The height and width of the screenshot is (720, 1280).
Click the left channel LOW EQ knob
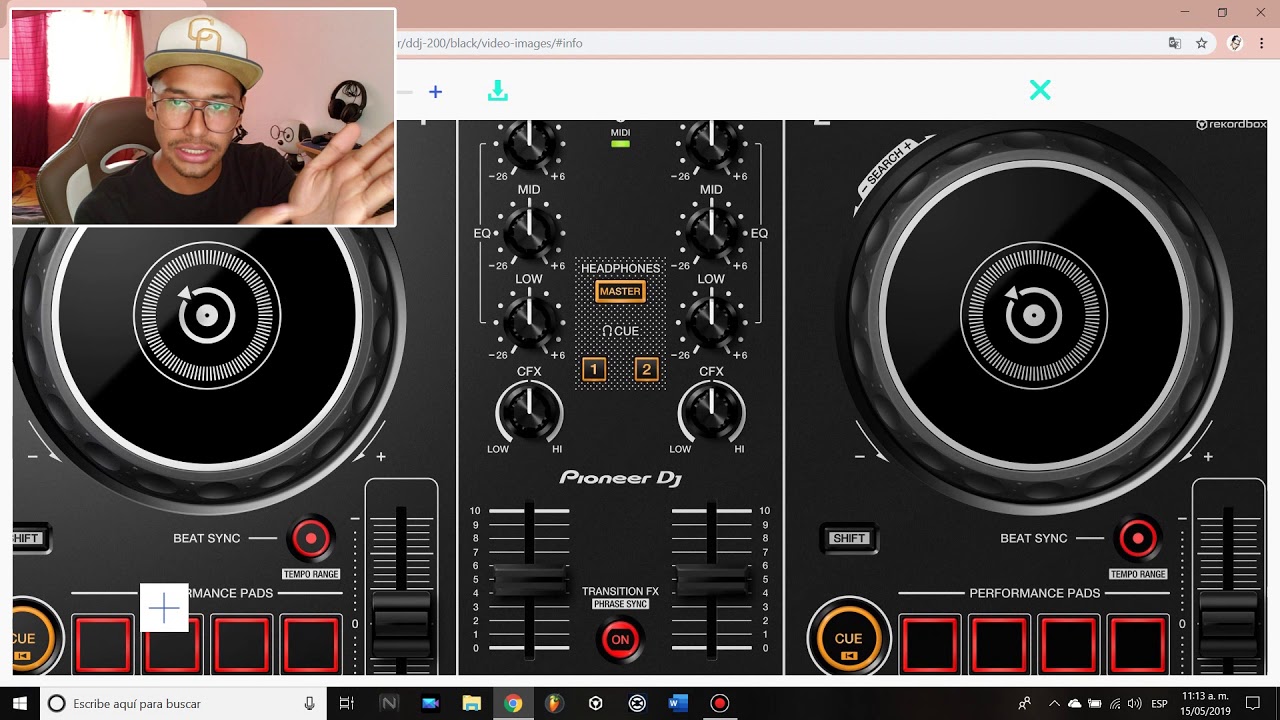529,322
